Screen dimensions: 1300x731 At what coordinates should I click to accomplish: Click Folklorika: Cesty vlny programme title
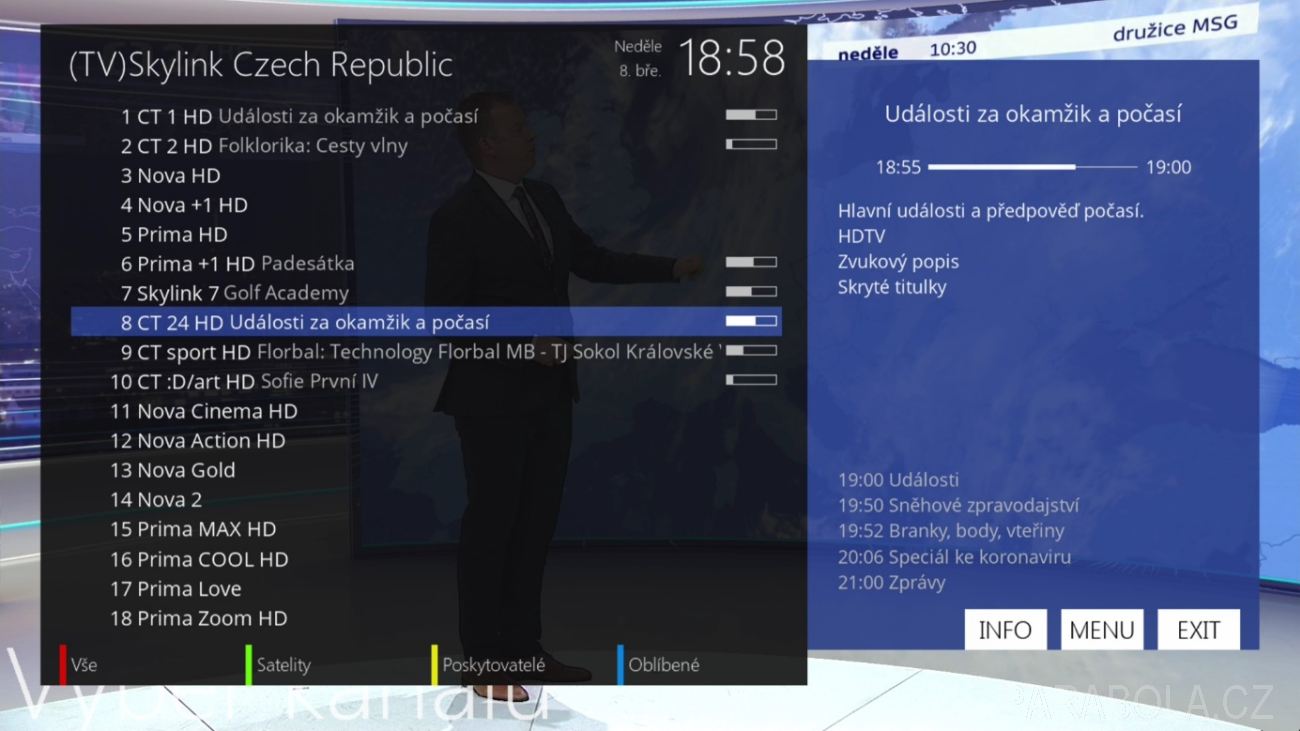pyautogui.click(x=313, y=146)
